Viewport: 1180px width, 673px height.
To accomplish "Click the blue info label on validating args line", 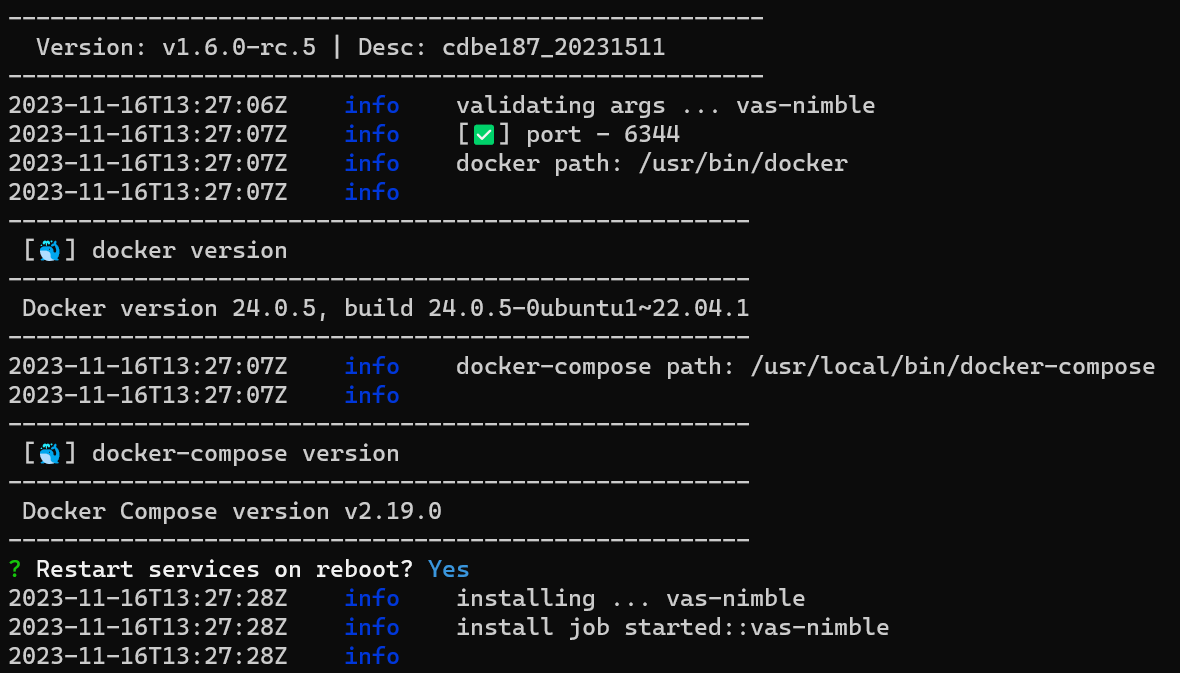I will (372, 105).
